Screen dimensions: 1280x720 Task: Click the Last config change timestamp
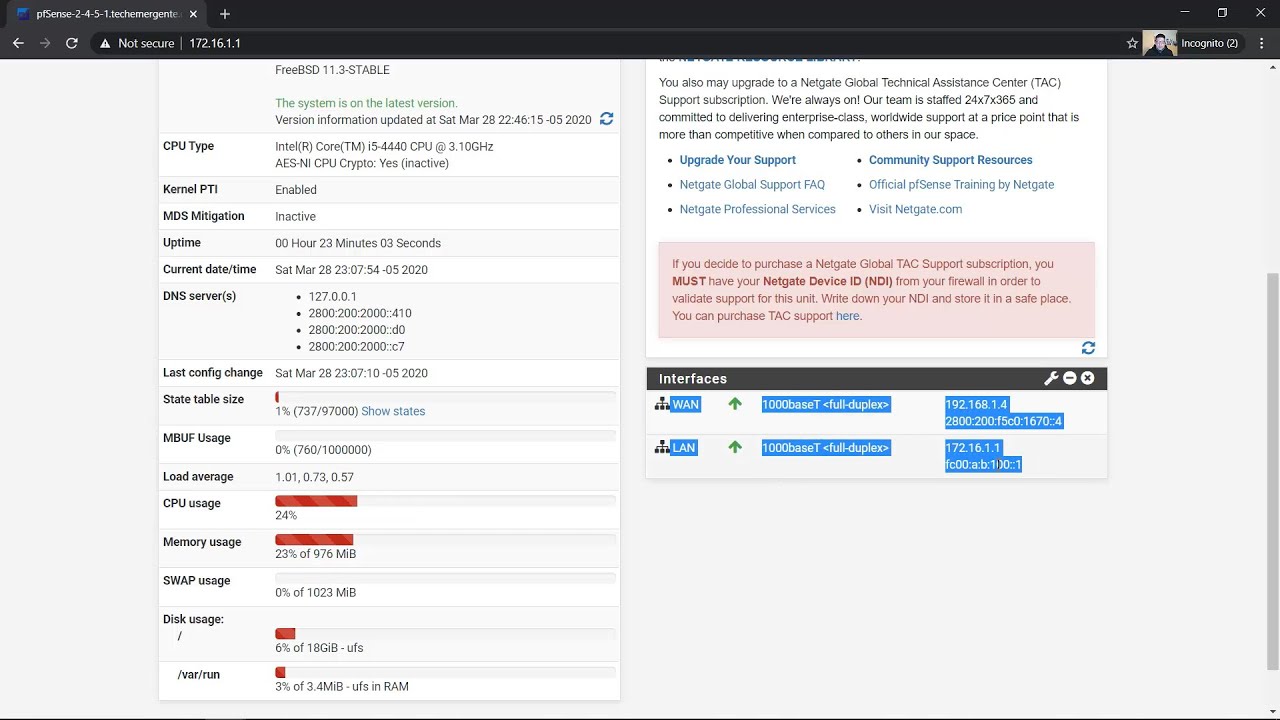(x=351, y=373)
